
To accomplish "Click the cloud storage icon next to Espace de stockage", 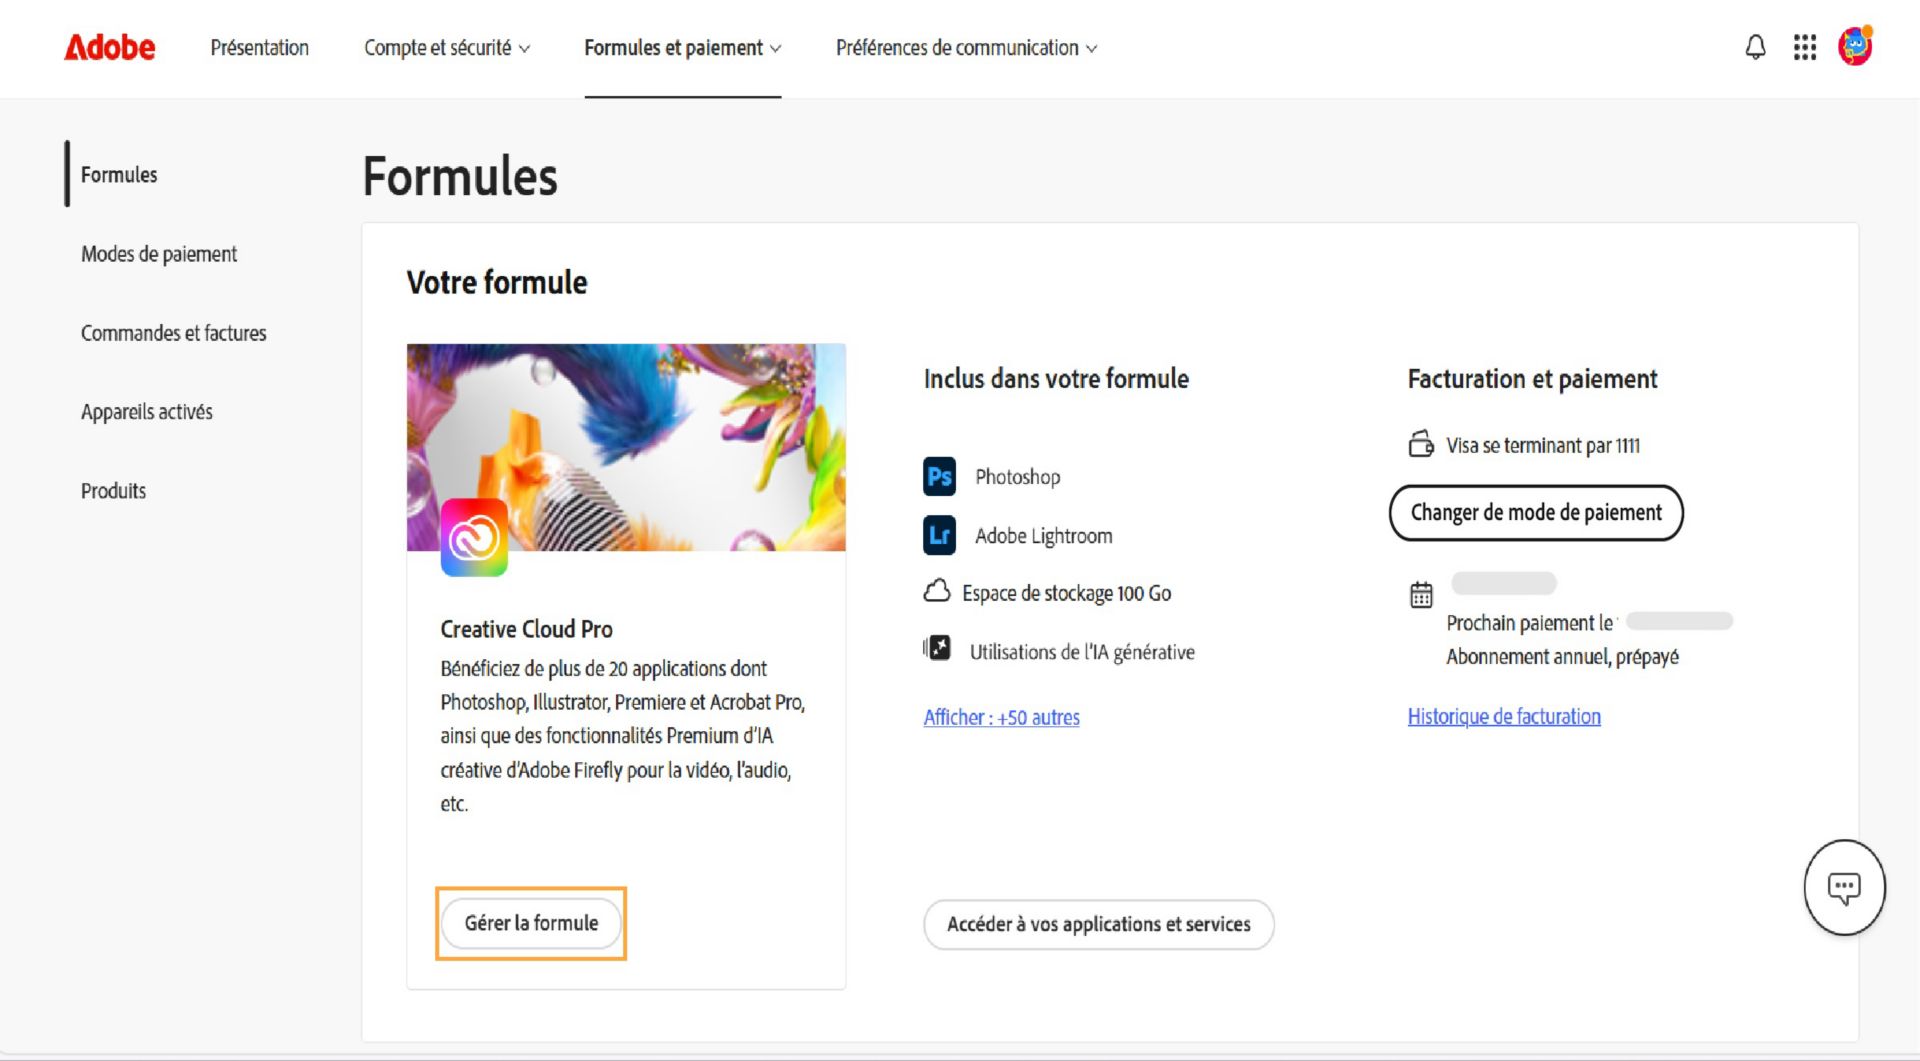I will (x=936, y=591).
